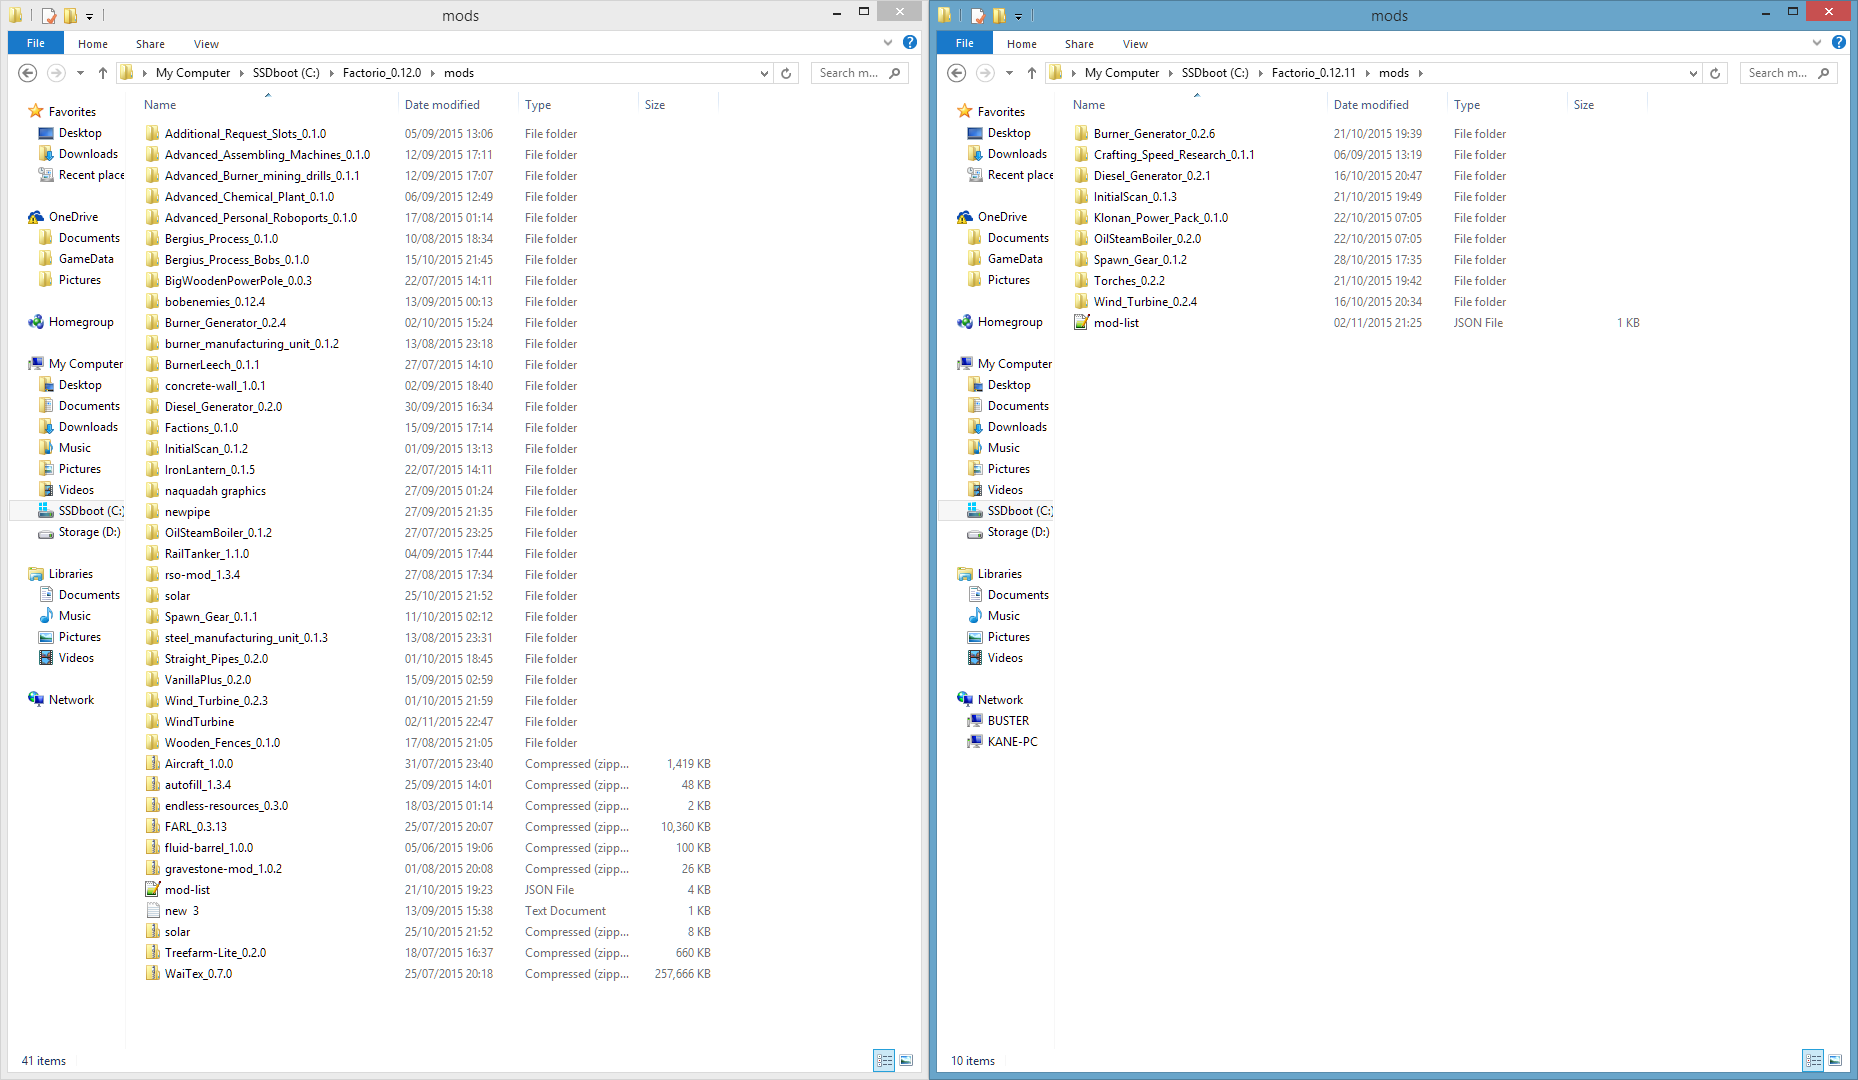Select rso-mod_1.3.4 folder
This screenshot has width=1858, height=1080.
click(x=192, y=575)
